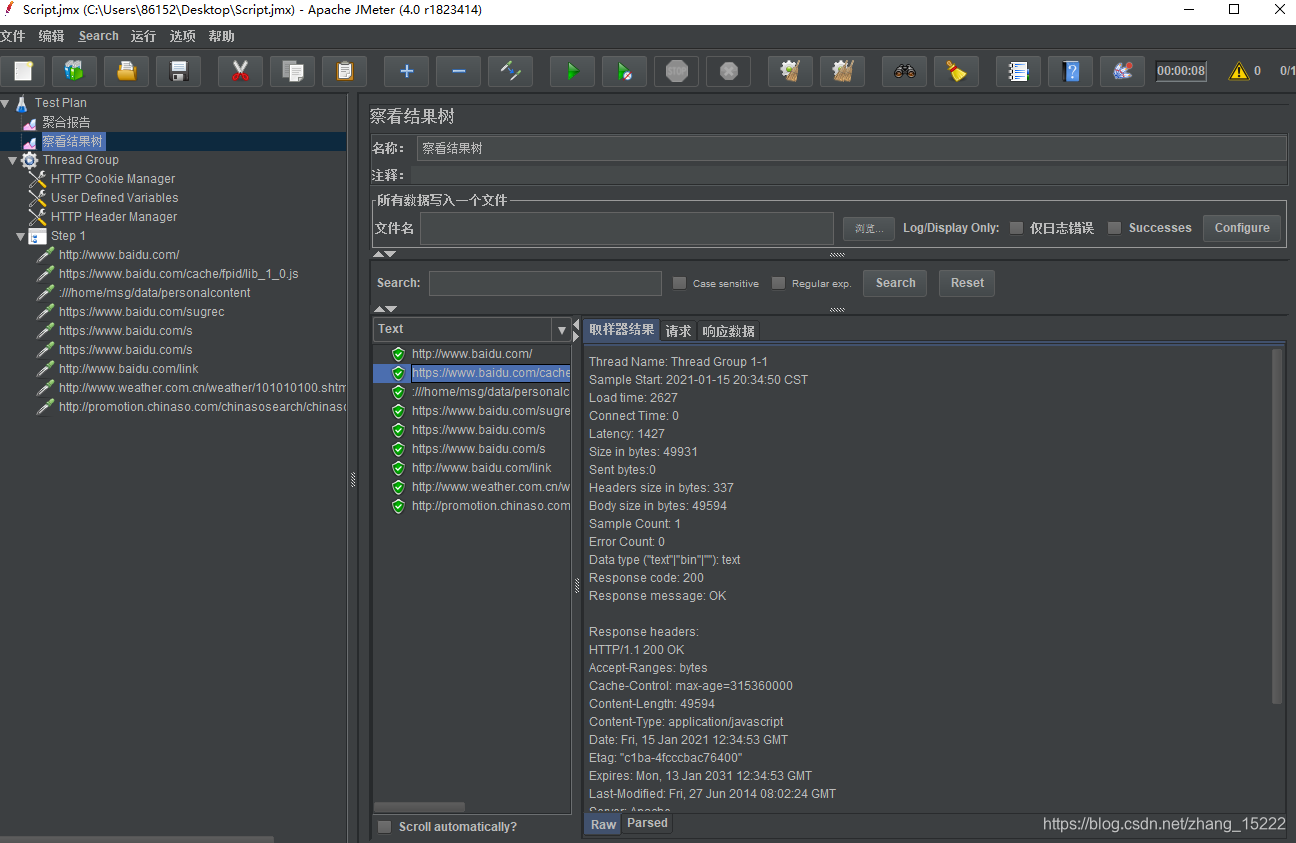Cut selected element with scissors icon

tap(240, 71)
